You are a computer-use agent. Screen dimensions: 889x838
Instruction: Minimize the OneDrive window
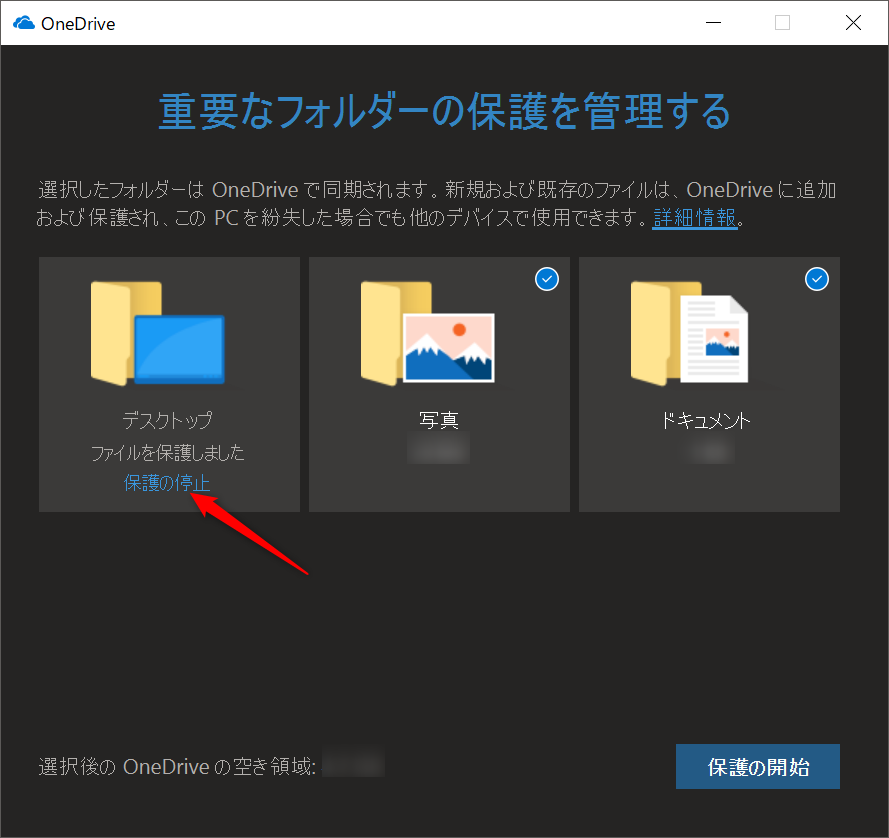click(713, 23)
